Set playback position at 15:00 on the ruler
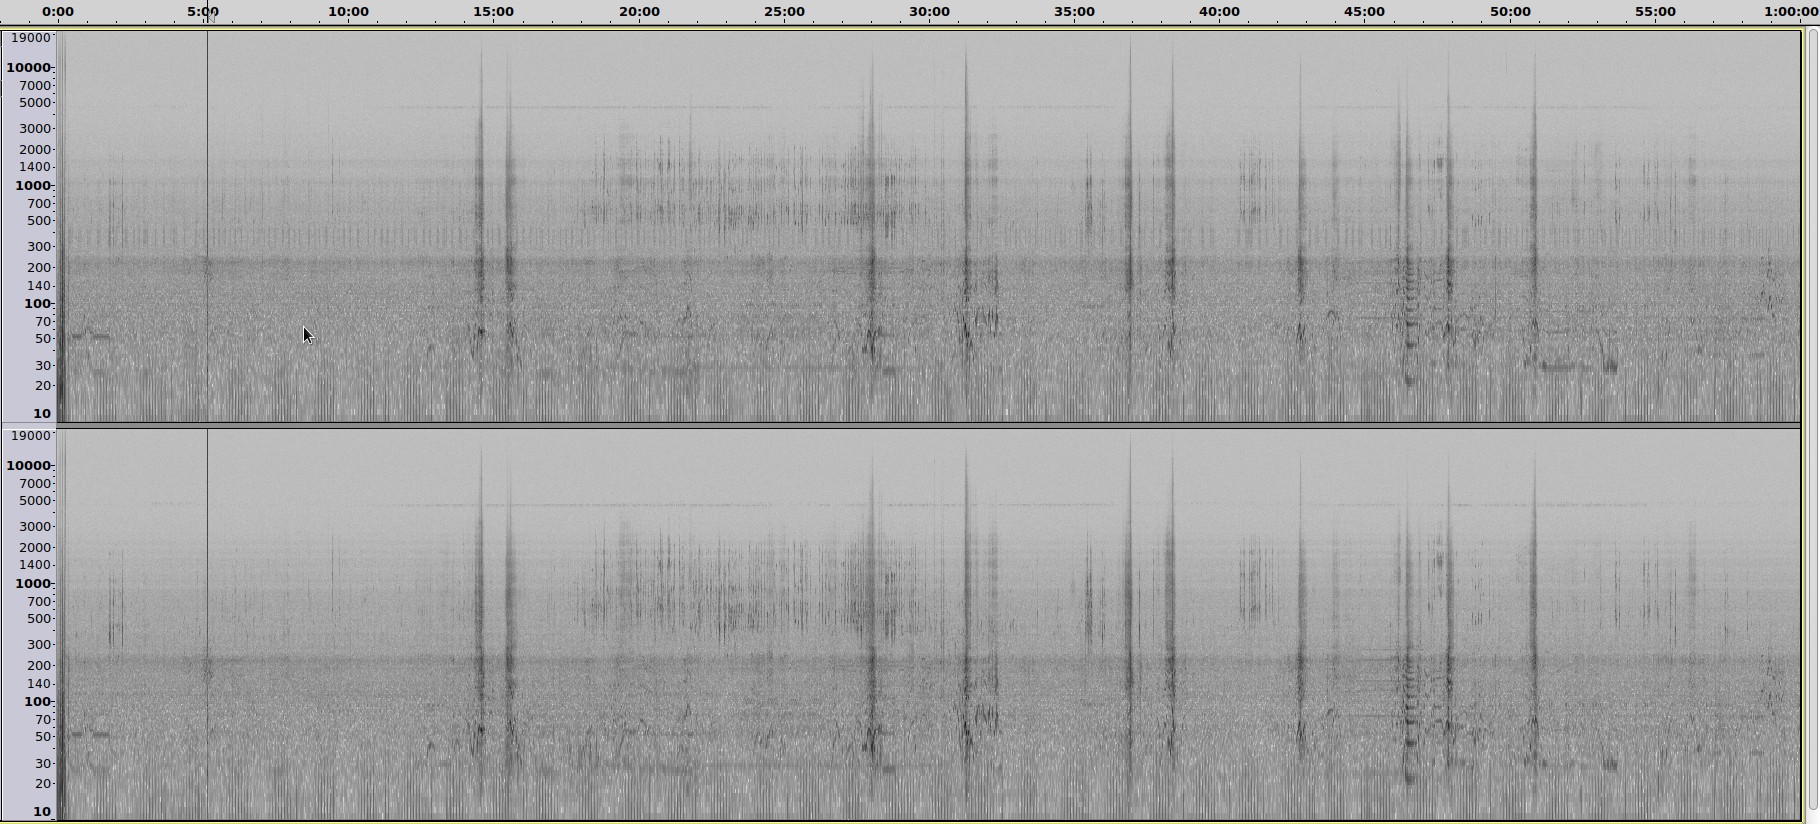This screenshot has width=1820, height=824. (493, 12)
